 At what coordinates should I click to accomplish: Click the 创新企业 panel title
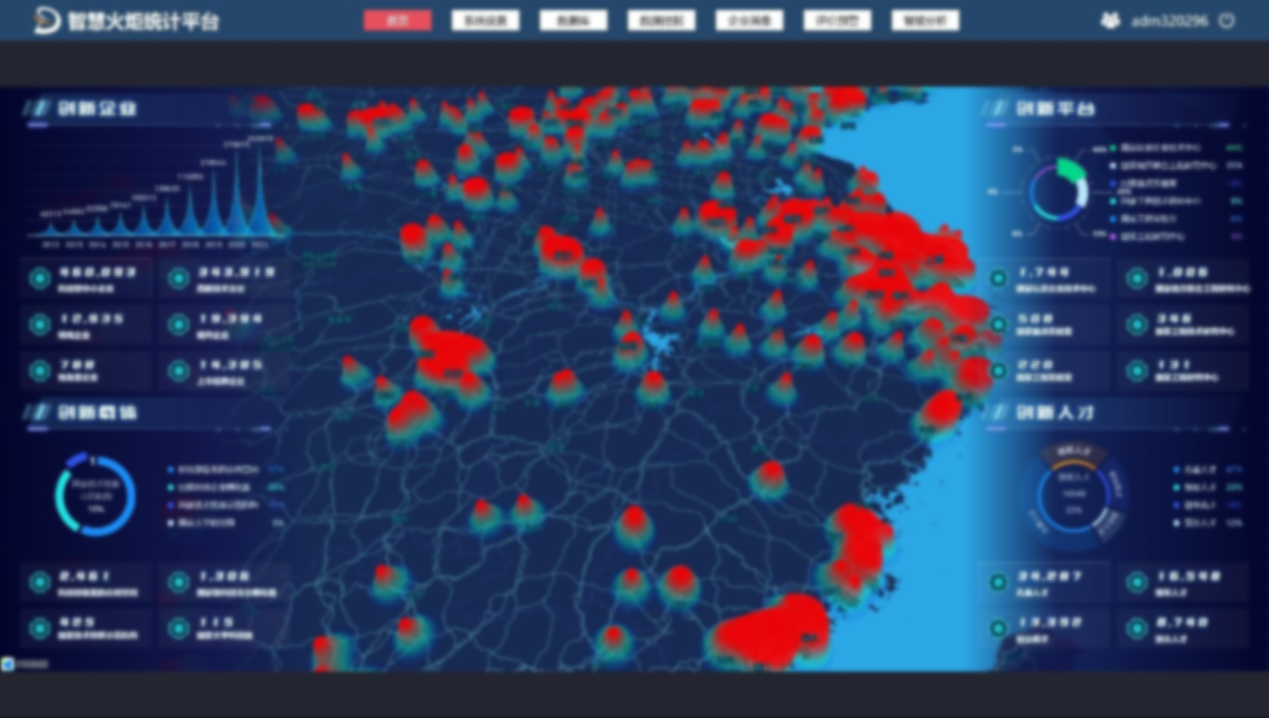point(97,108)
